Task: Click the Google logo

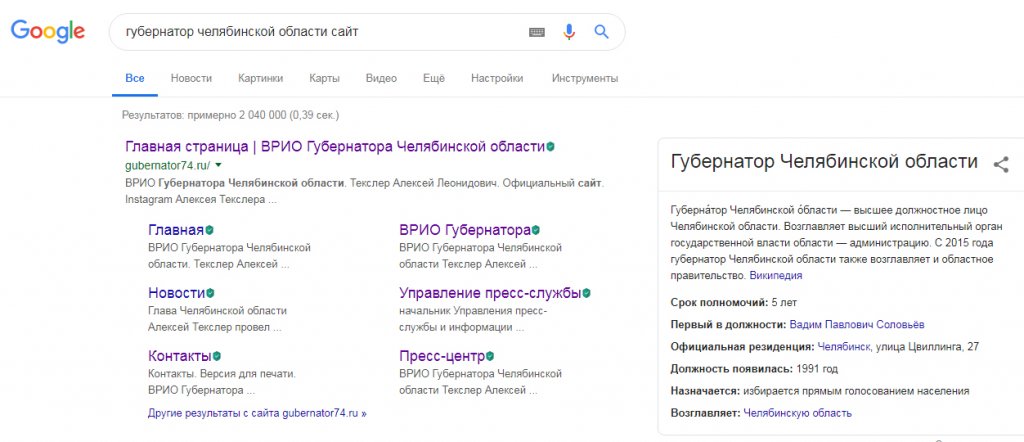Action: [48, 32]
